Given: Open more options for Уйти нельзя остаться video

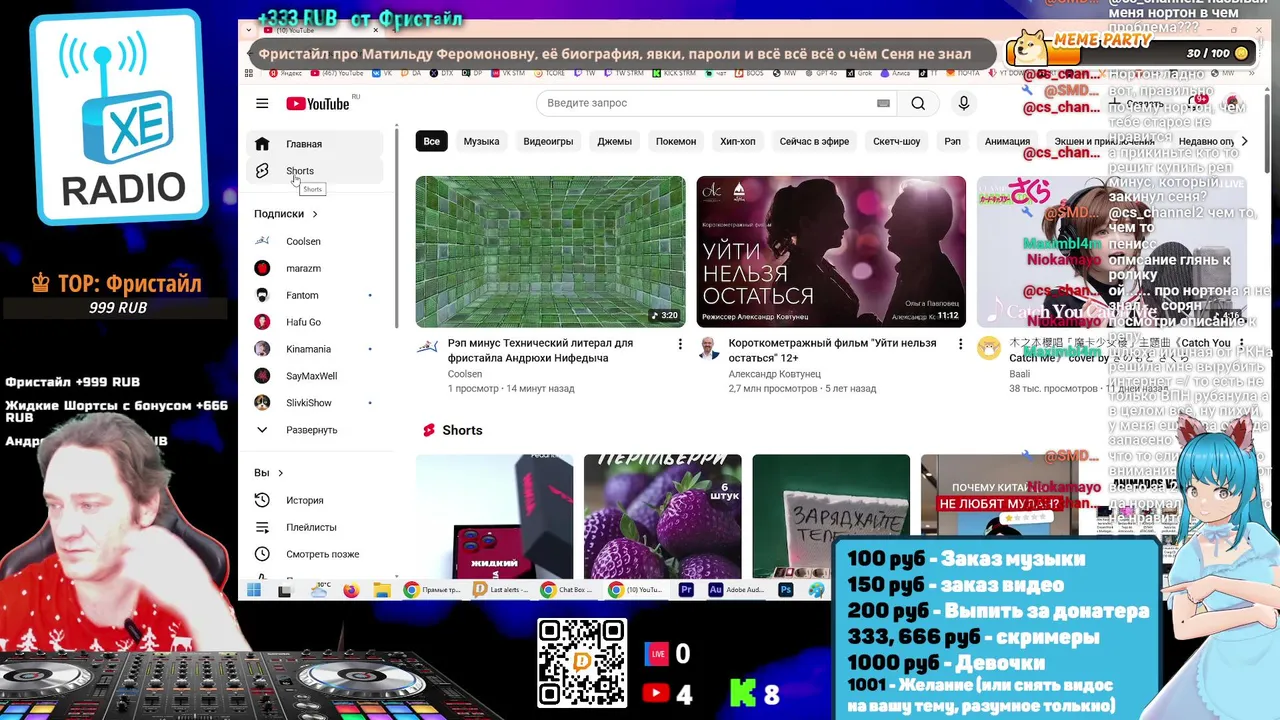Looking at the screenshot, I should 960,344.
